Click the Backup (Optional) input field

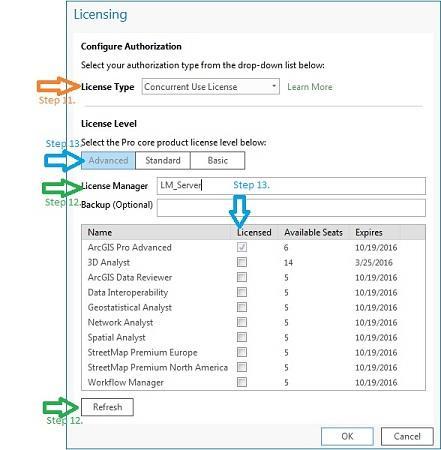pyautogui.click(x=291, y=208)
